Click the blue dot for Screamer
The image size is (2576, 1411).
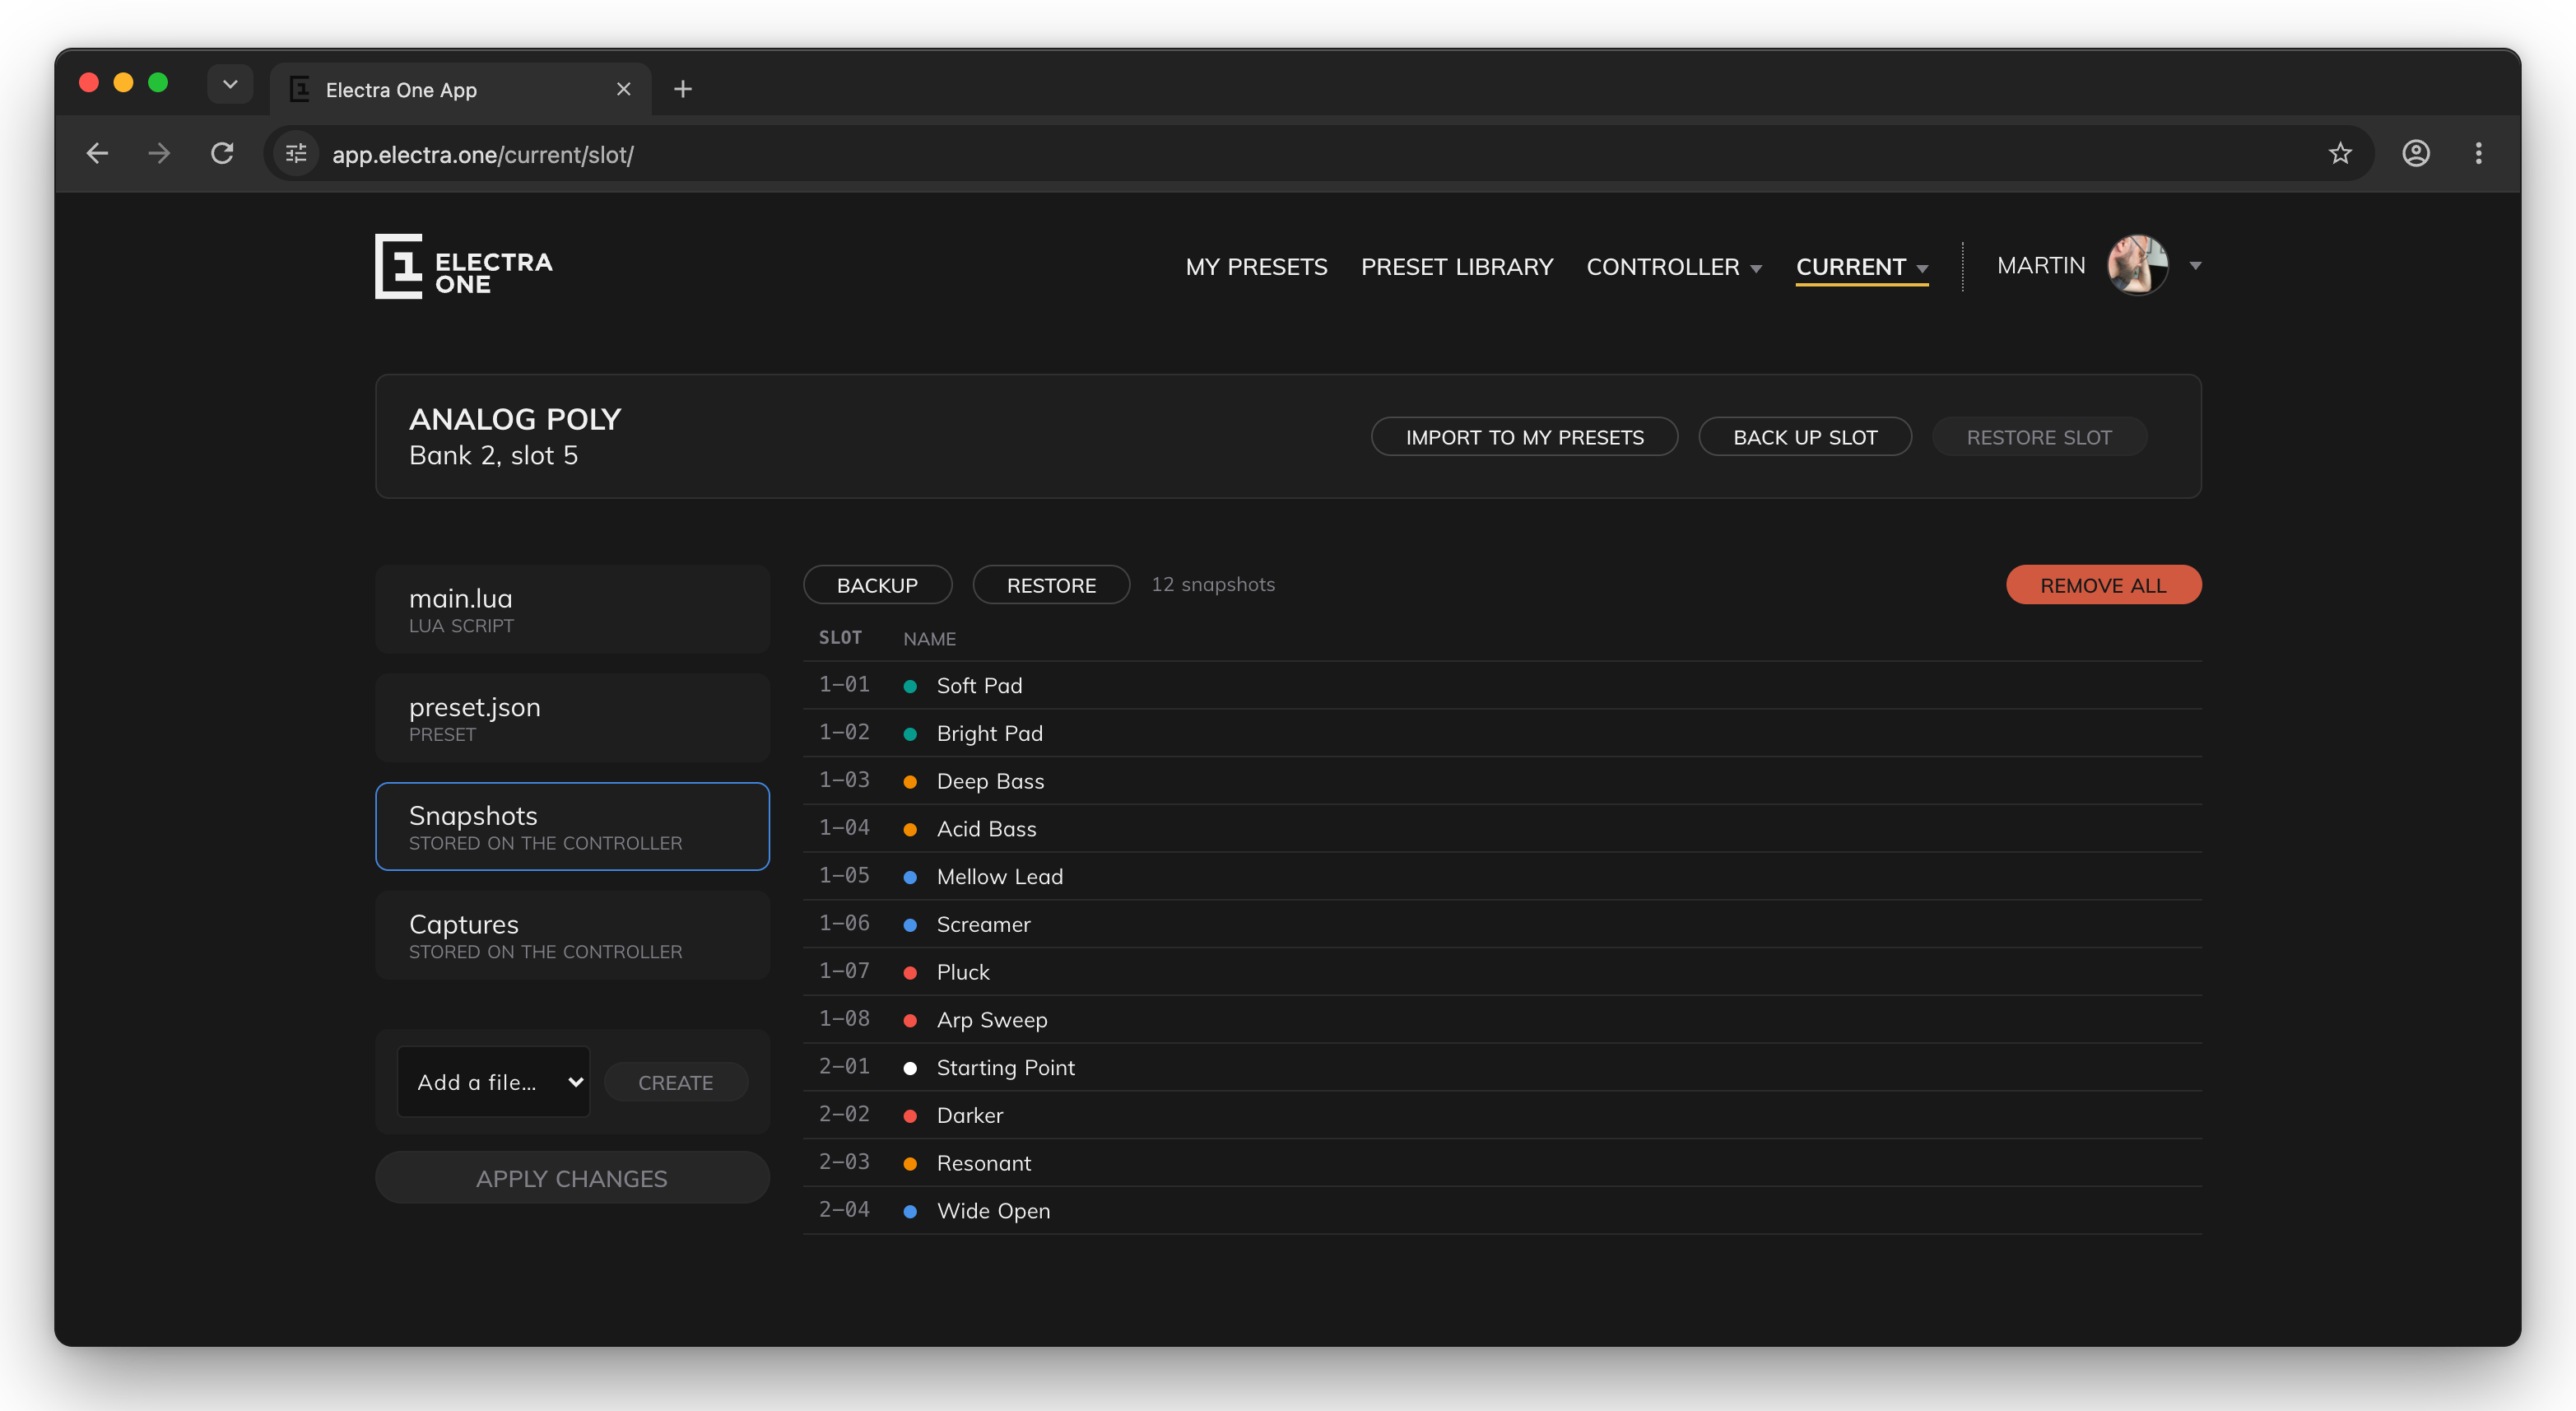(910, 925)
